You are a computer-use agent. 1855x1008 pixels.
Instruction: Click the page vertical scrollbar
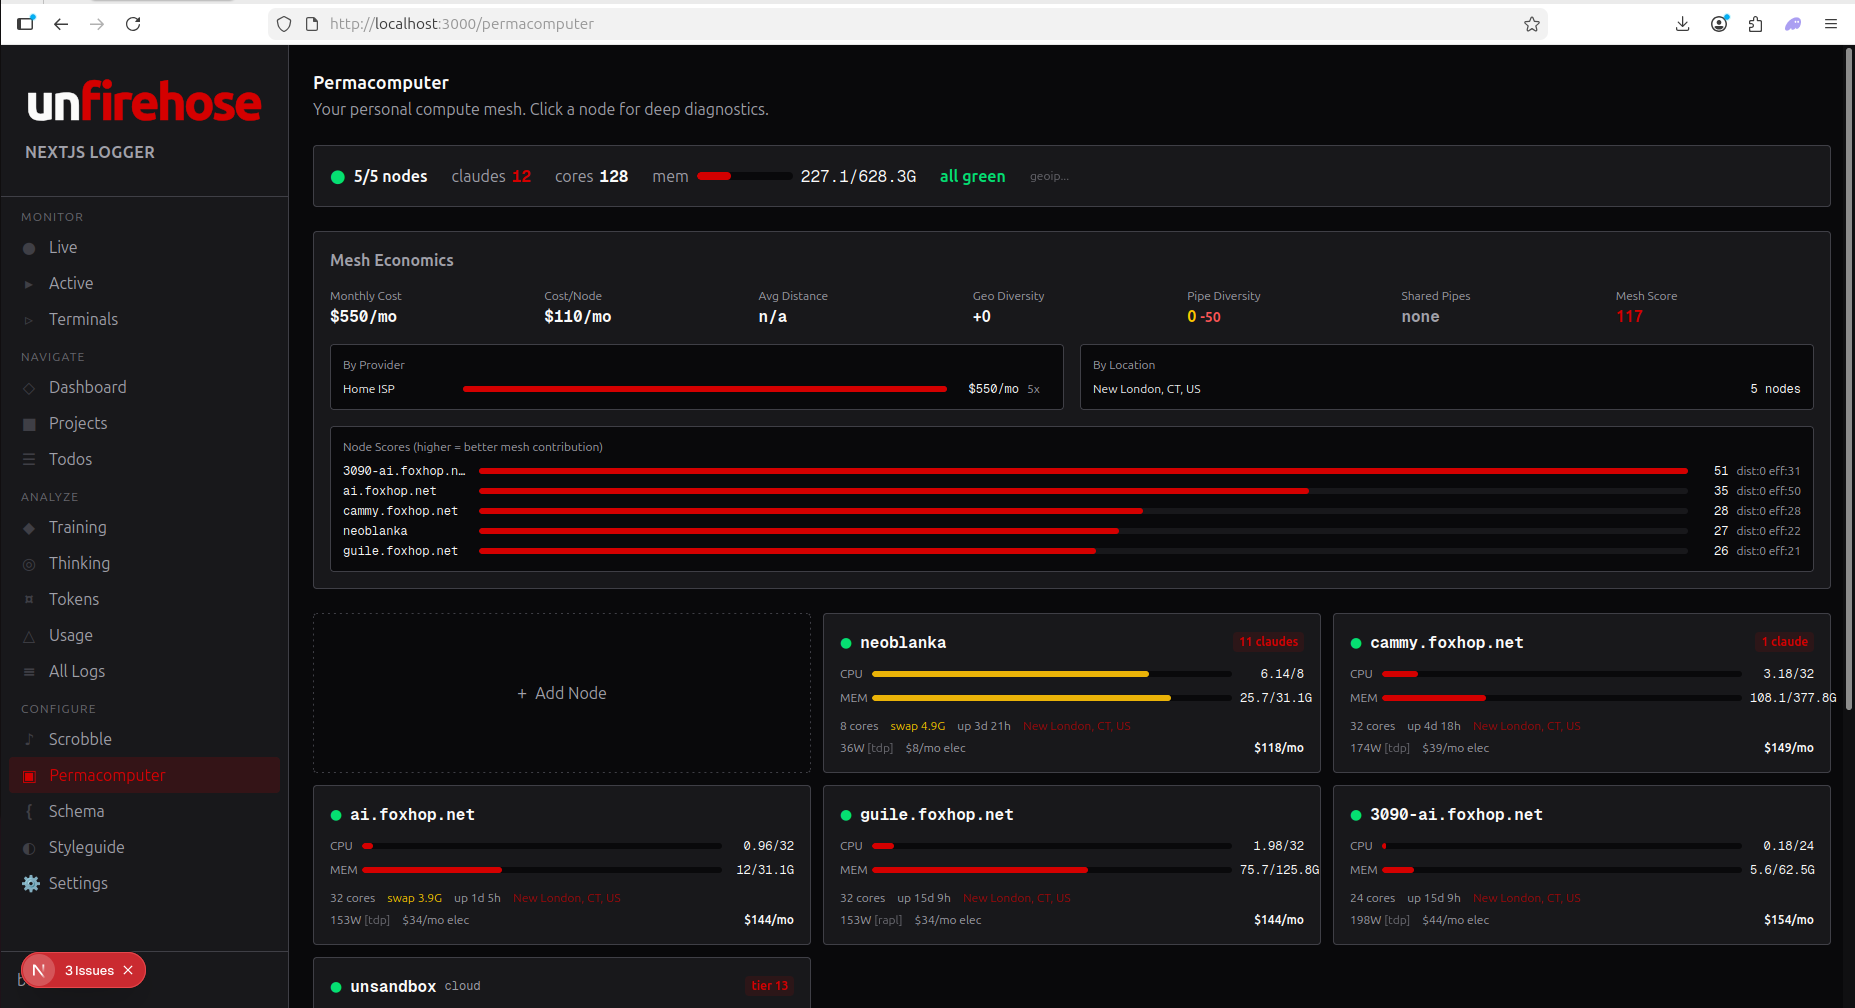click(x=1848, y=380)
